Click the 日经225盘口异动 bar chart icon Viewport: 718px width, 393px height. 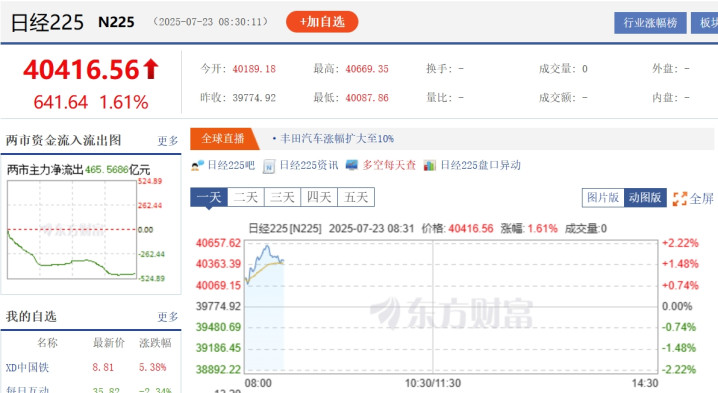430,165
